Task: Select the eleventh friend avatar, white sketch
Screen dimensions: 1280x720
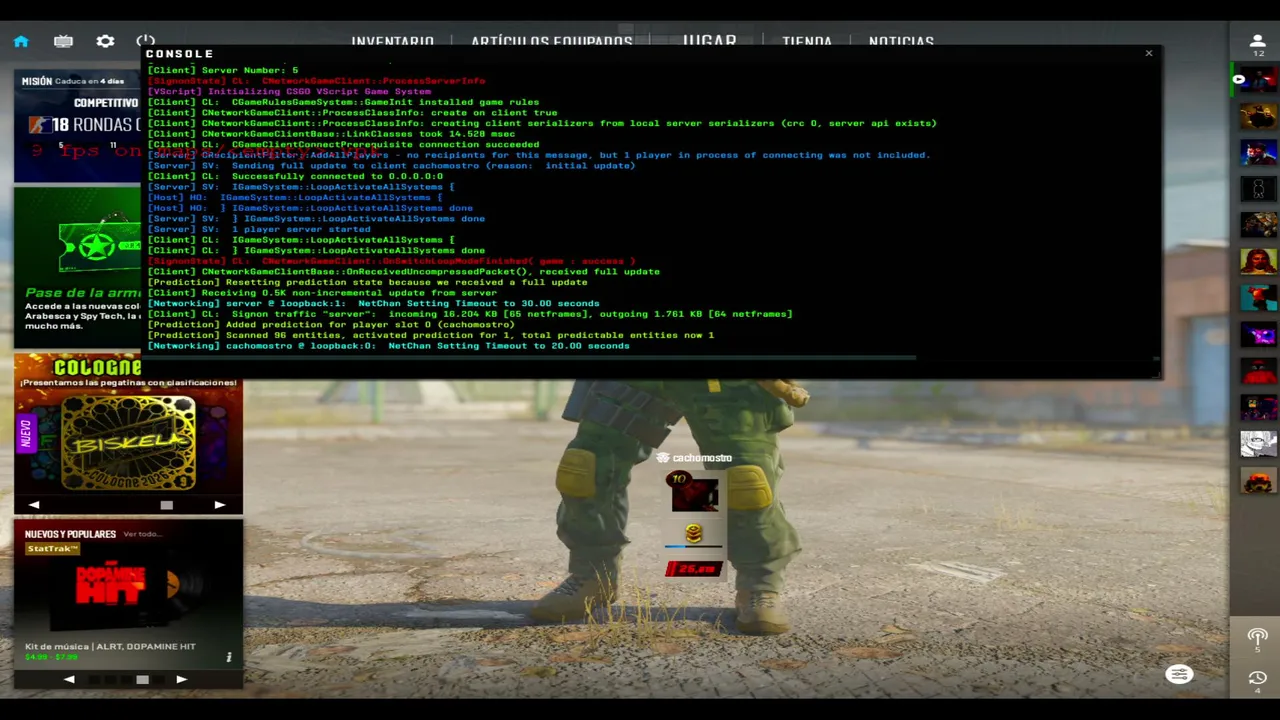Action: (1258, 444)
